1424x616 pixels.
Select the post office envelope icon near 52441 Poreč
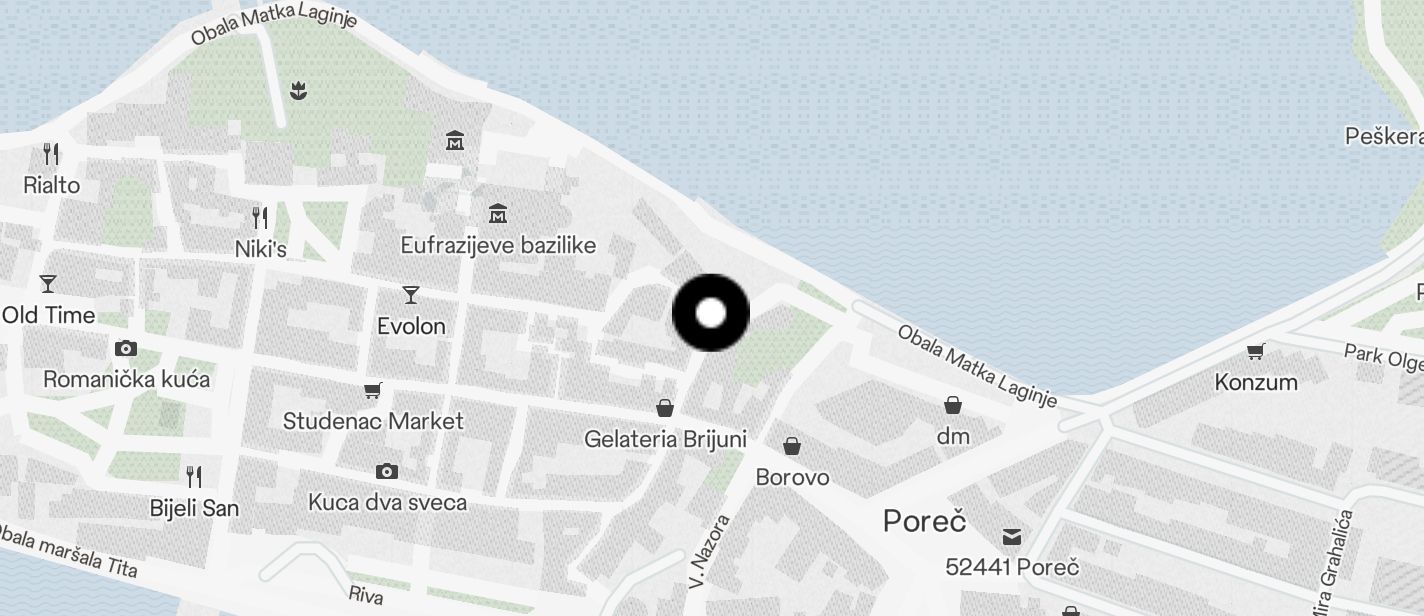pyautogui.click(x=1013, y=537)
